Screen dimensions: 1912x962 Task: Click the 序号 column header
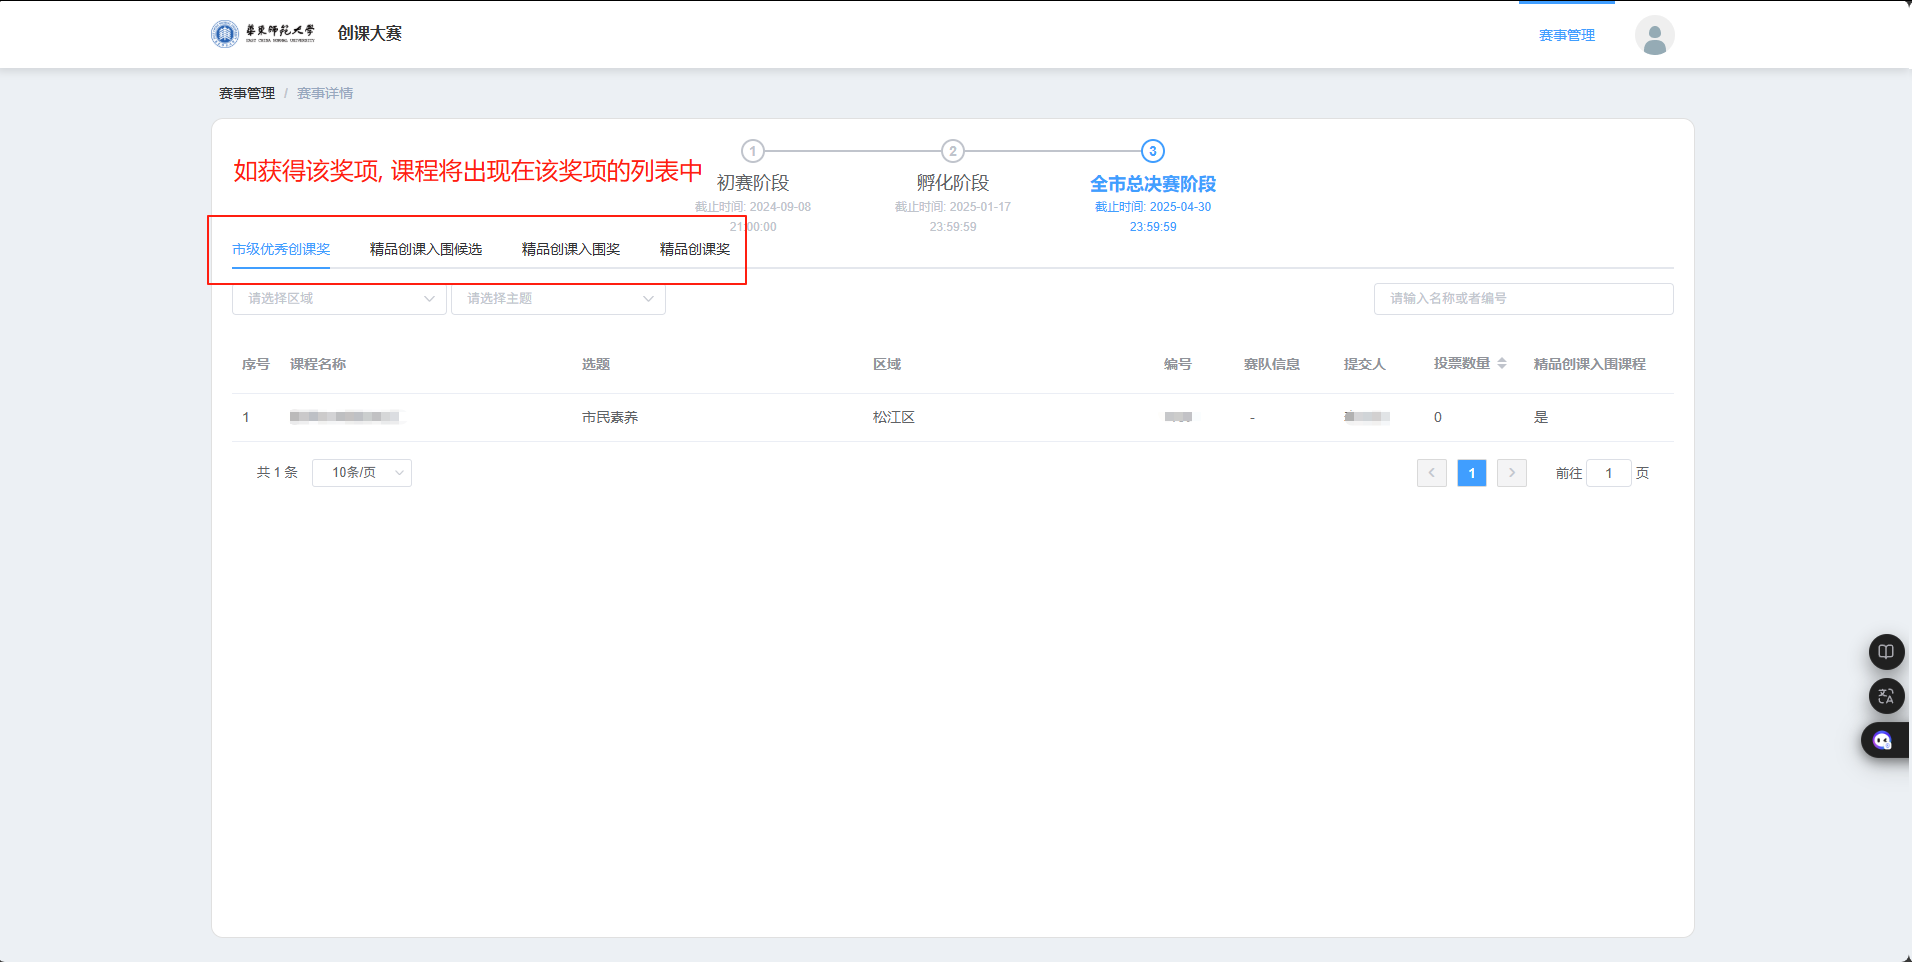click(256, 364)
